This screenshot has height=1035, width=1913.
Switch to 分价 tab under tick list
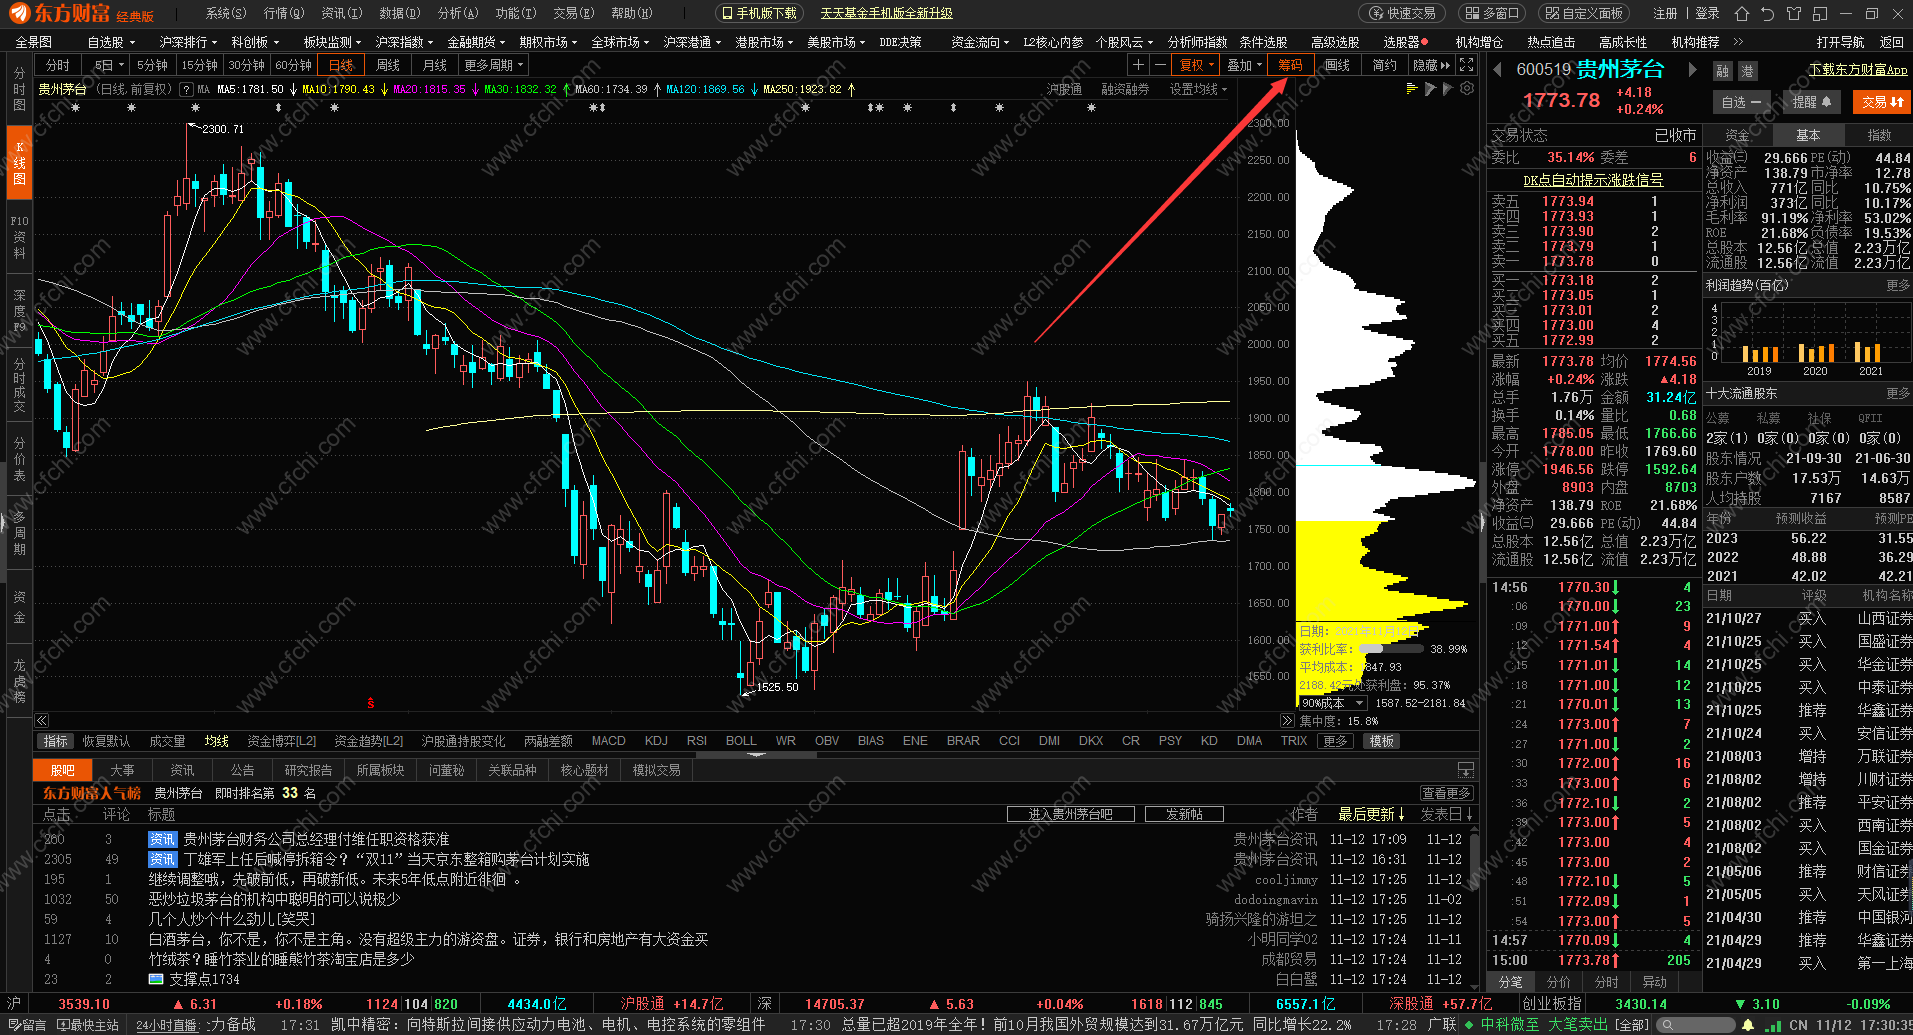click(x=1559, y=982)
